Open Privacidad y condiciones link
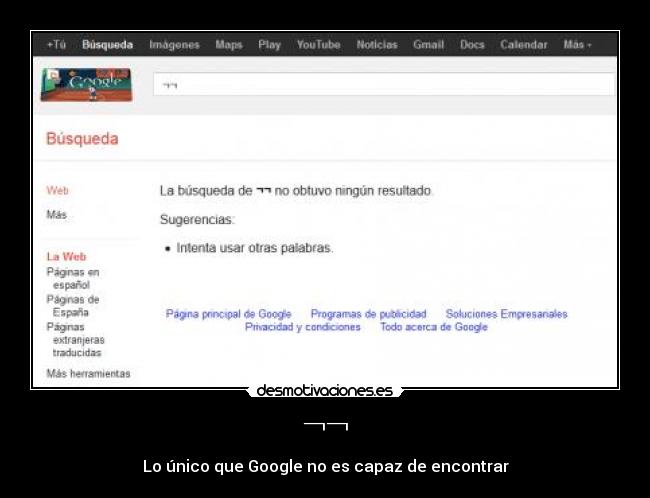 [x=303, y=327]
